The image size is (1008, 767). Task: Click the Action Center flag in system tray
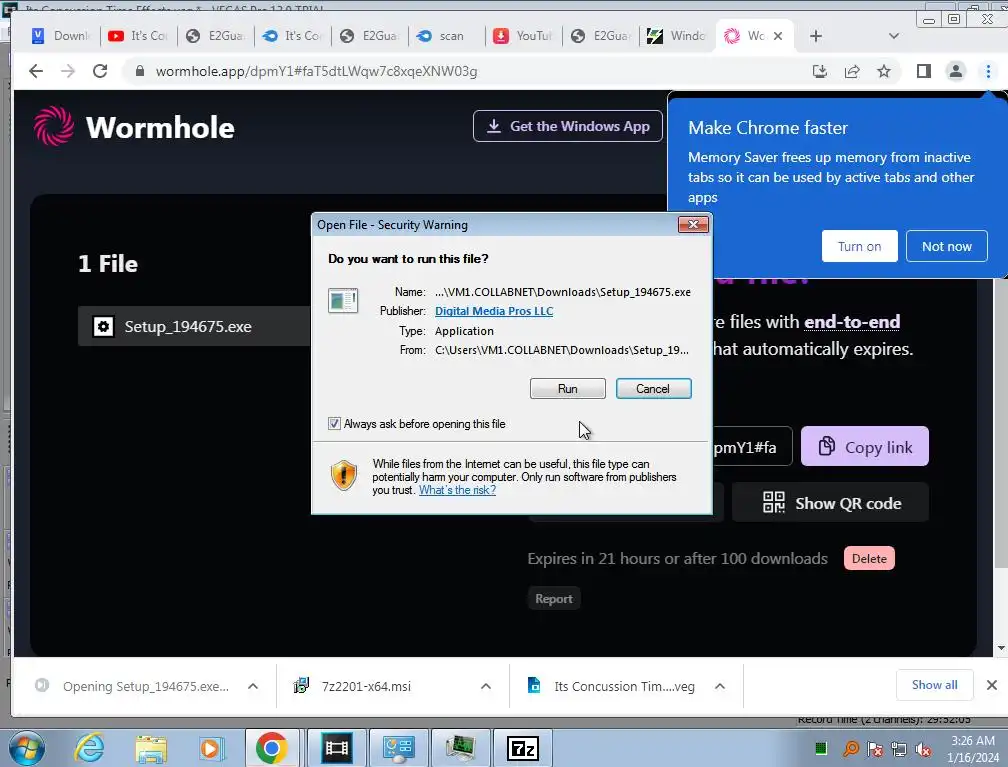coord(875,749)
